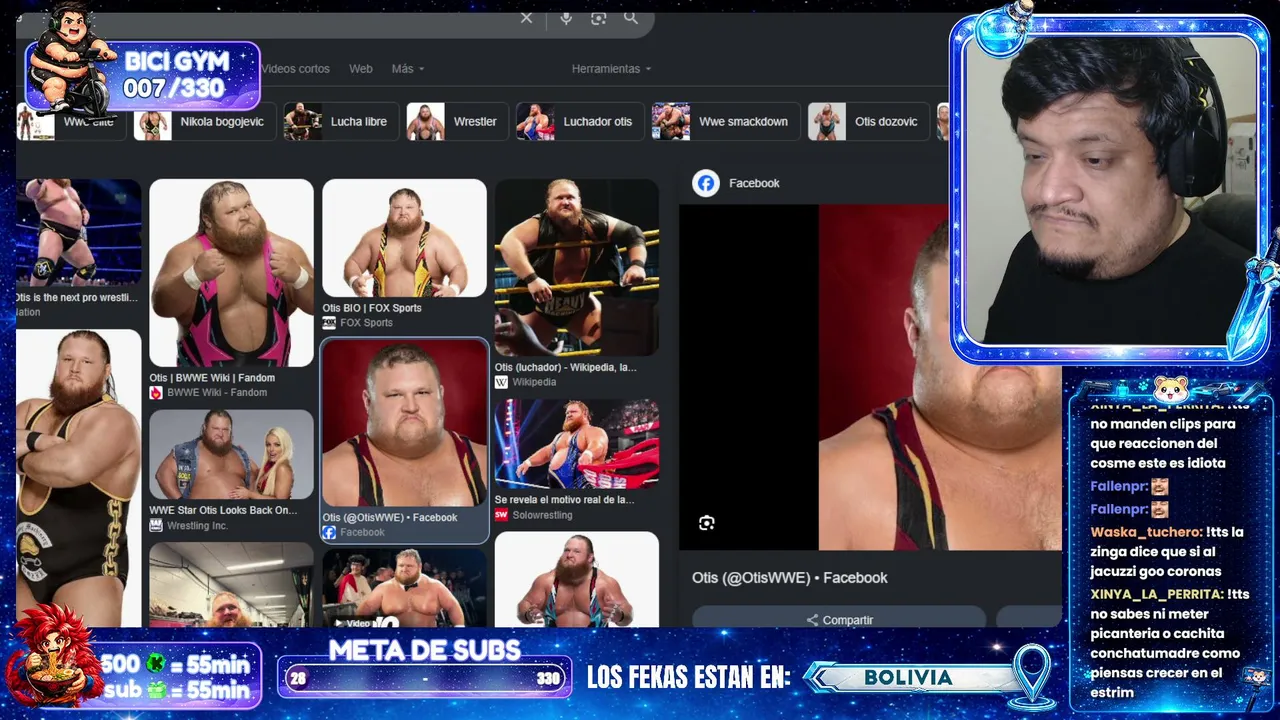The width and height of the screenshot is (1280, 720).
Task: Select the Wwe elite suggestion chip
Action: pos(70,122)
